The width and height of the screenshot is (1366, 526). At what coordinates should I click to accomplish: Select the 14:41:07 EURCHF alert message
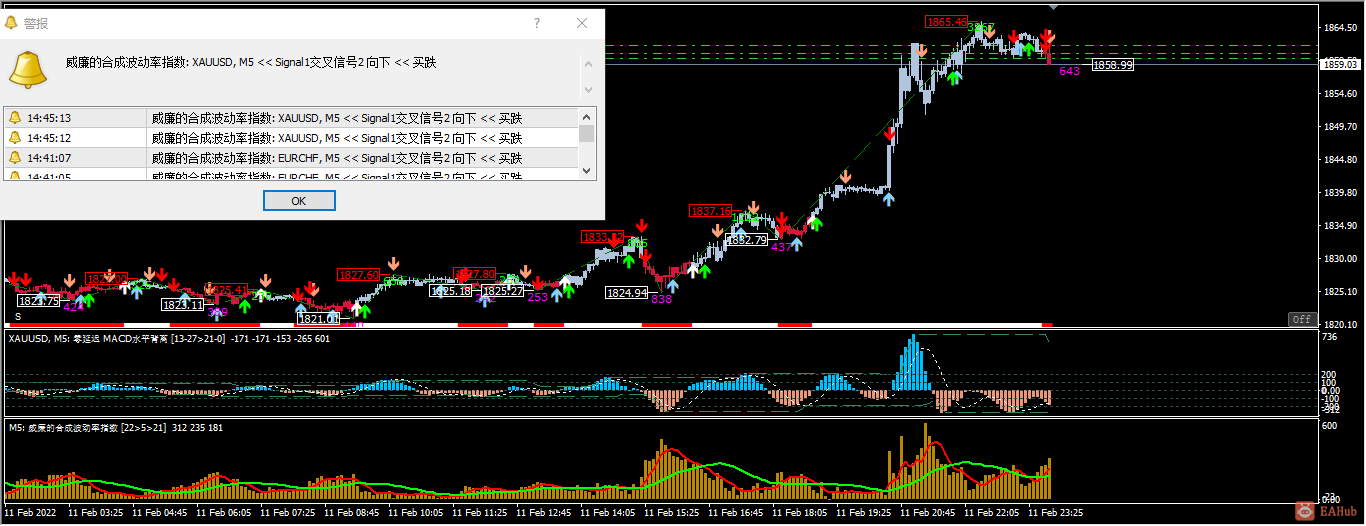[336, 158]
